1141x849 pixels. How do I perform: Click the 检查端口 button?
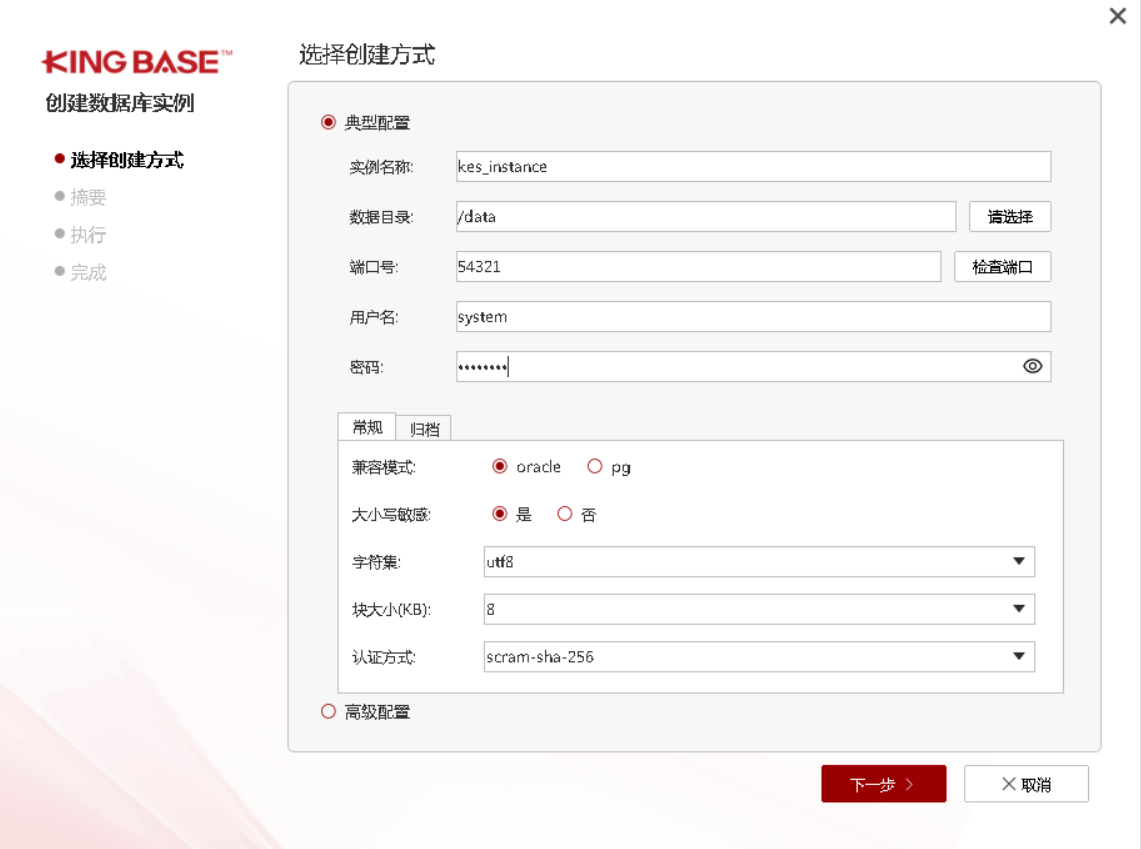(1002, 267)
